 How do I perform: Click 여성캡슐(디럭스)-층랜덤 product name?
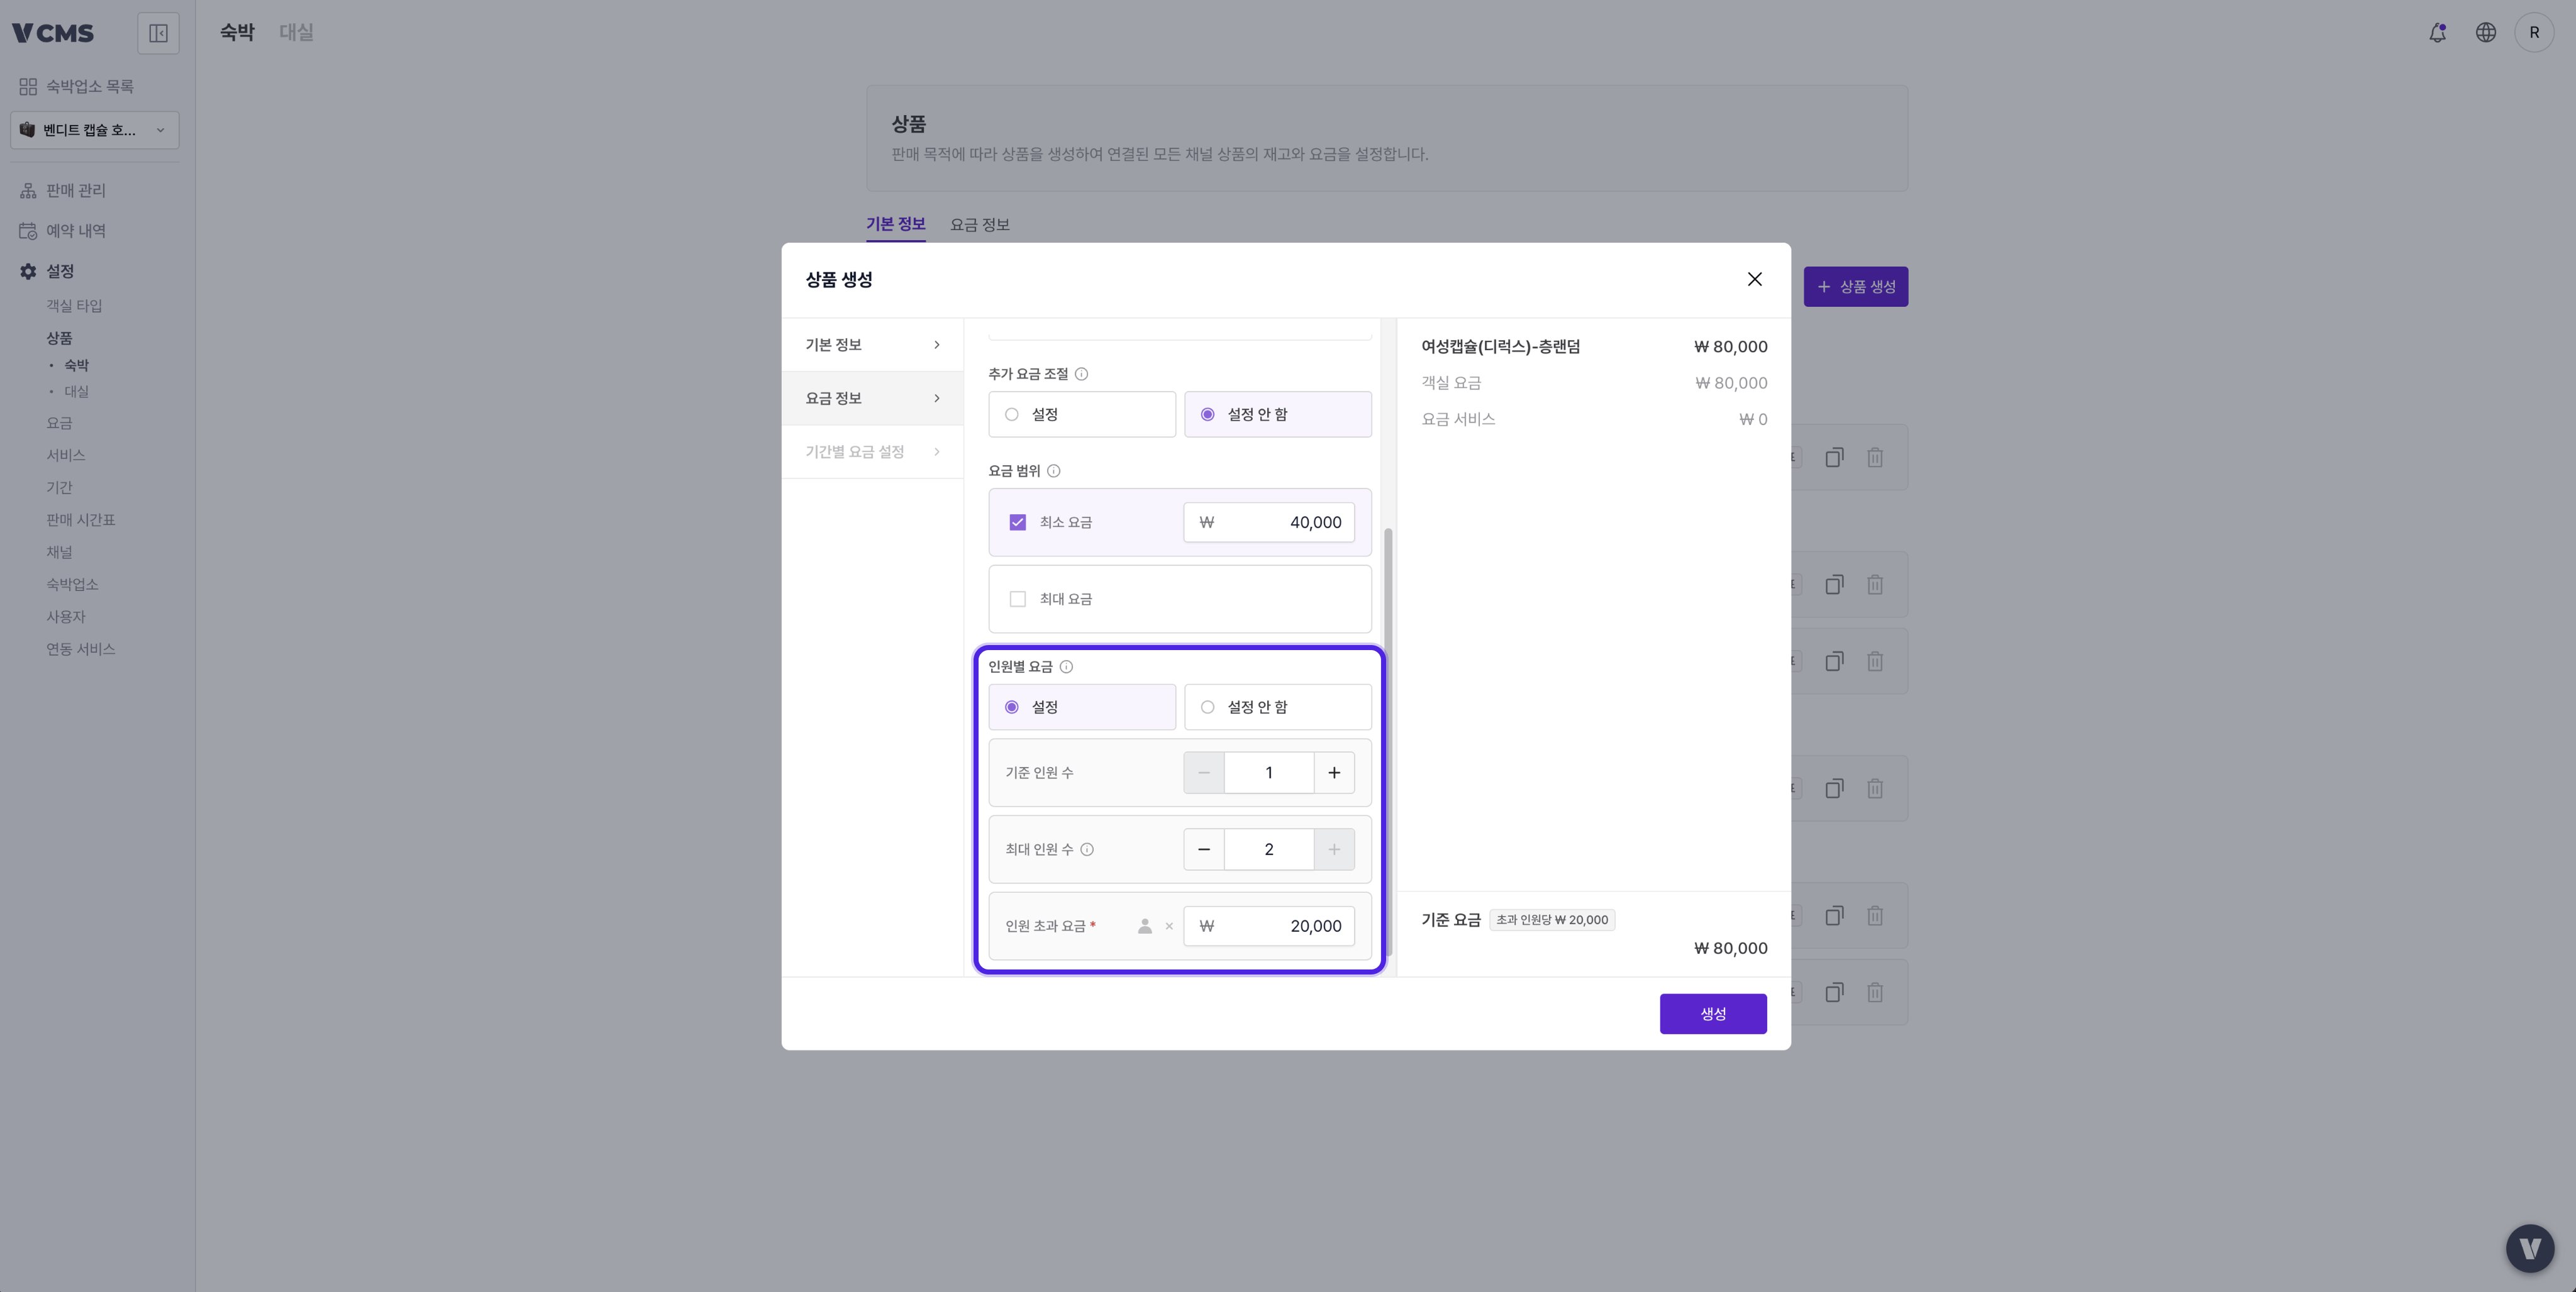1500,347
